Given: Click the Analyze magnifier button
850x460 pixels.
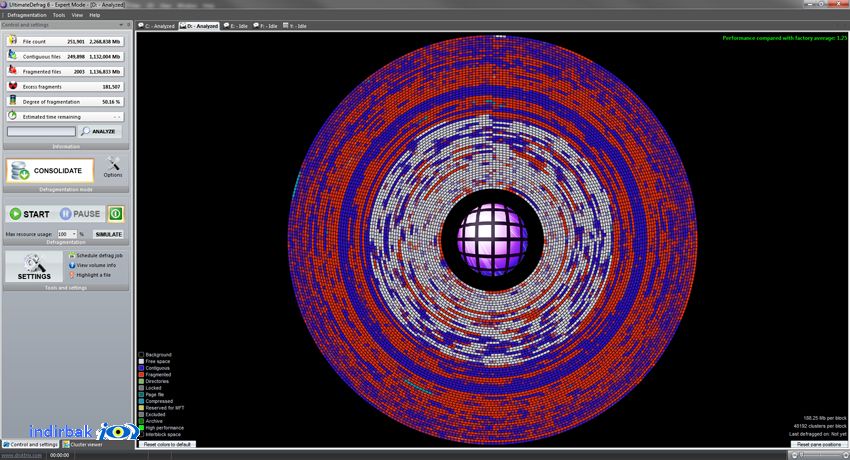Looking at the screenshot, I should [100, 131].
